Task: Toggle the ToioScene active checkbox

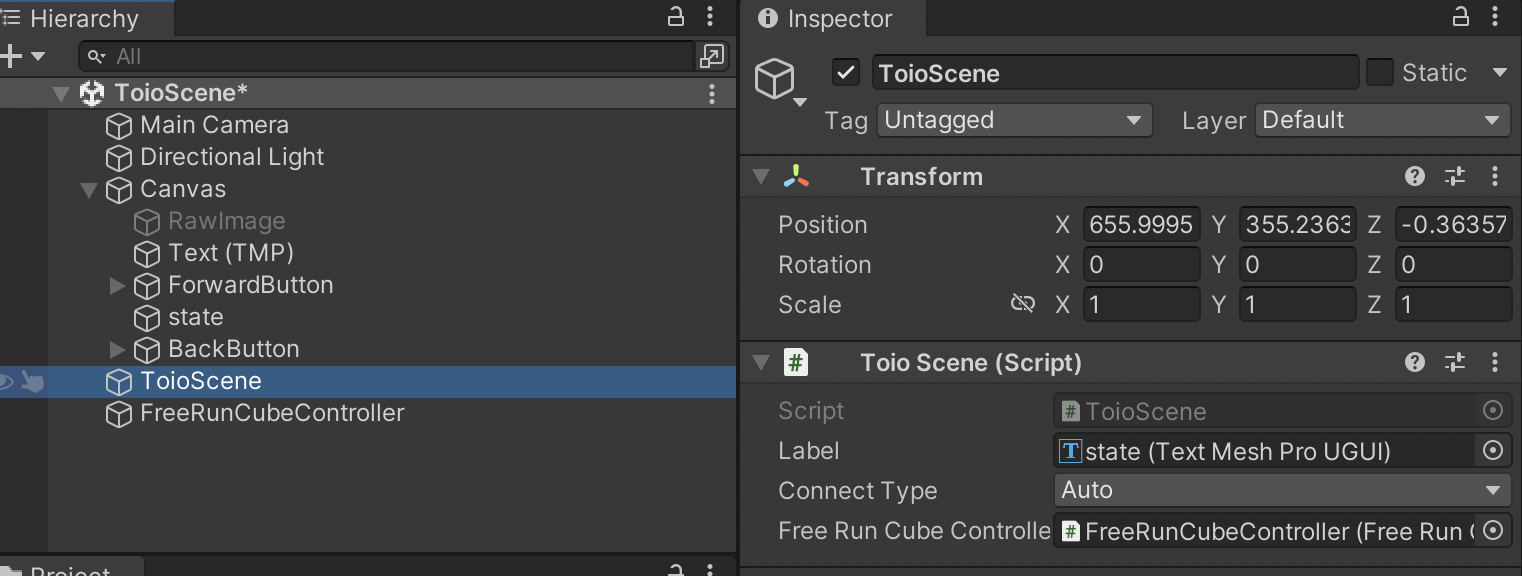Action: coord(846,73)
